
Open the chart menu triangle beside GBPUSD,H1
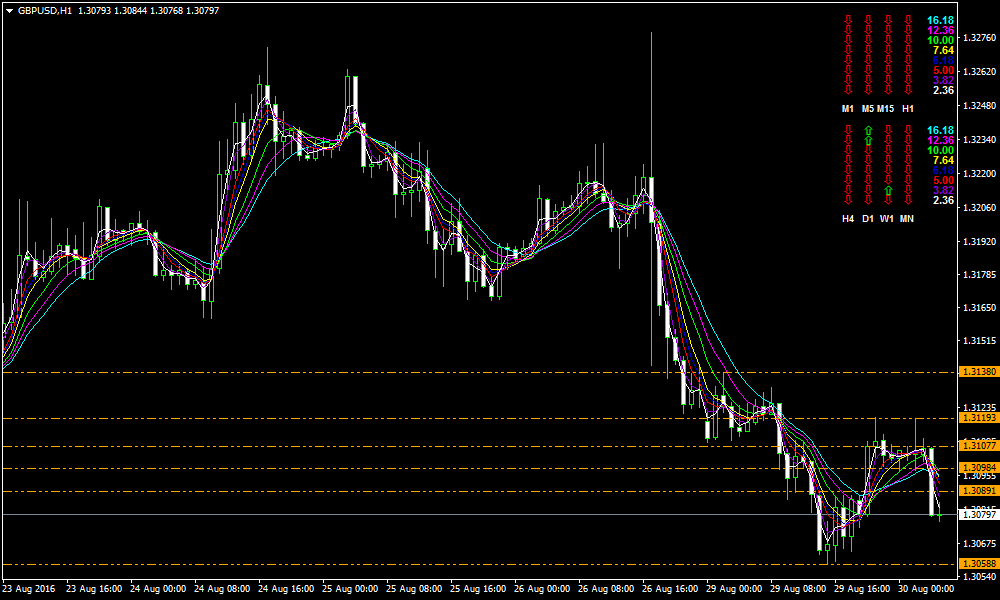9,10
